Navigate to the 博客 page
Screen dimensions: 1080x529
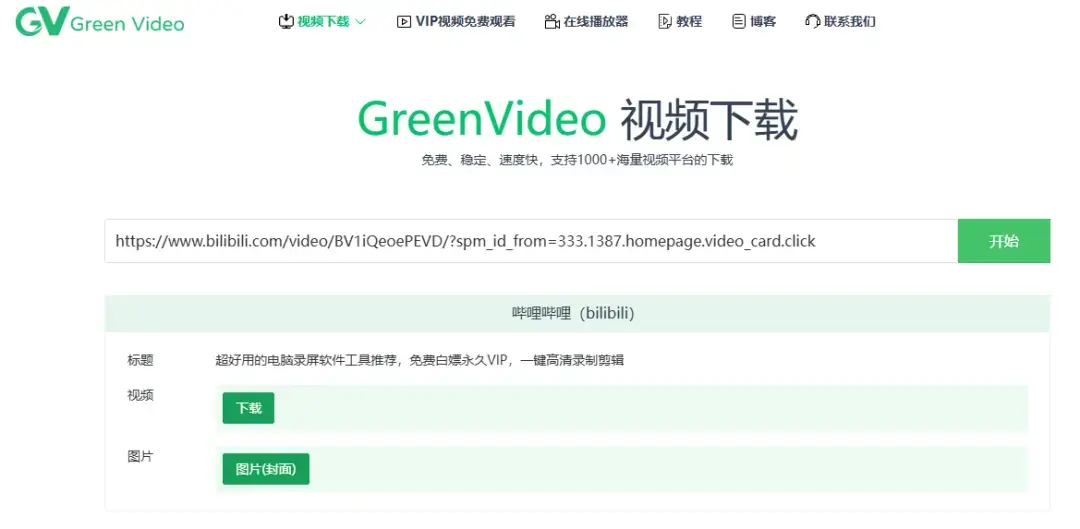pyautogui.click(x=763, y=21)
